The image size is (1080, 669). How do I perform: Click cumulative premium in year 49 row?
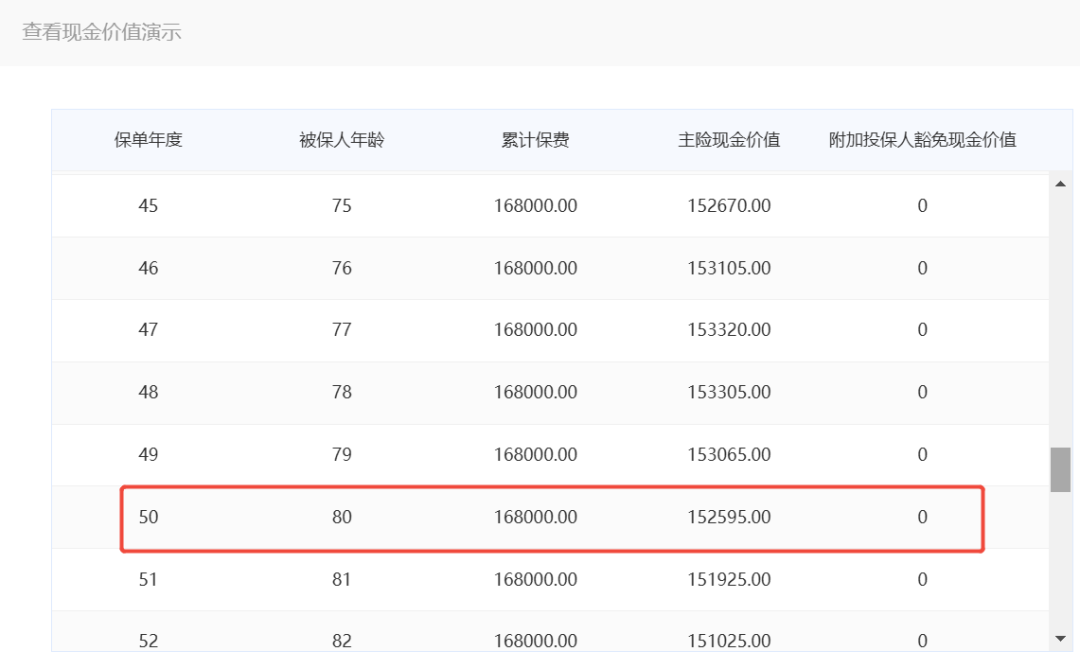[x=535, y=455]
